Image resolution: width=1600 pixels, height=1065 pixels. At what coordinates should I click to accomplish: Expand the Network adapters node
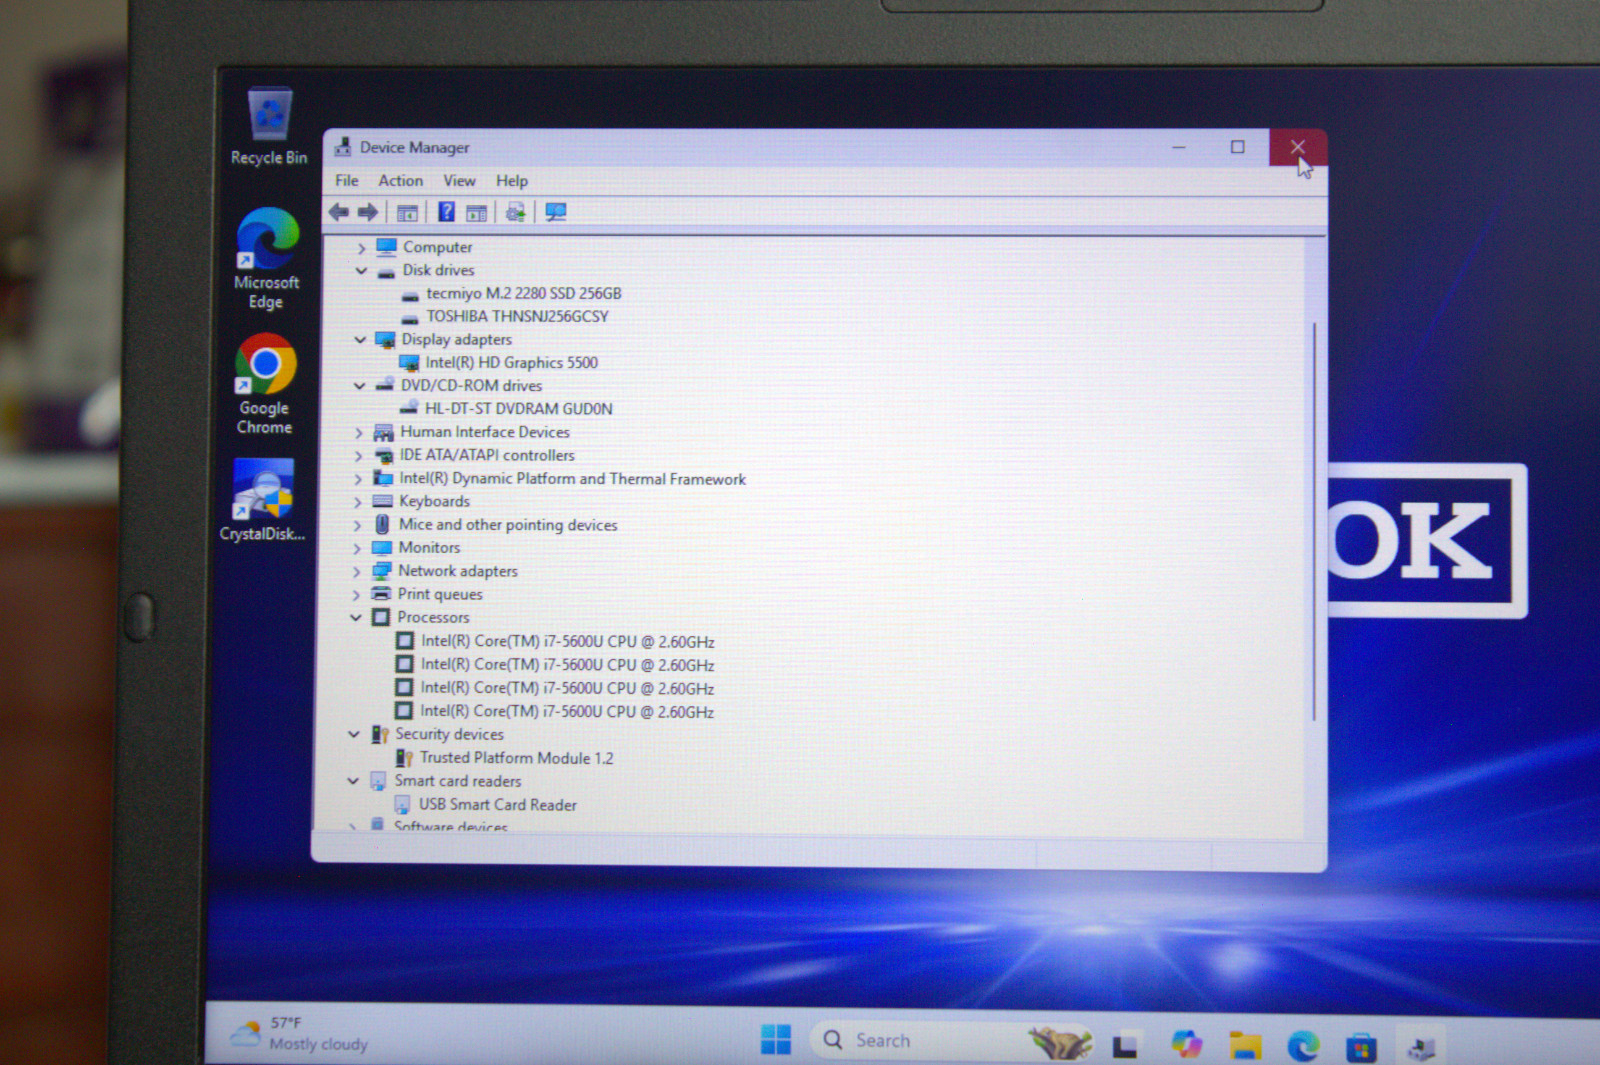click(356, 572)
